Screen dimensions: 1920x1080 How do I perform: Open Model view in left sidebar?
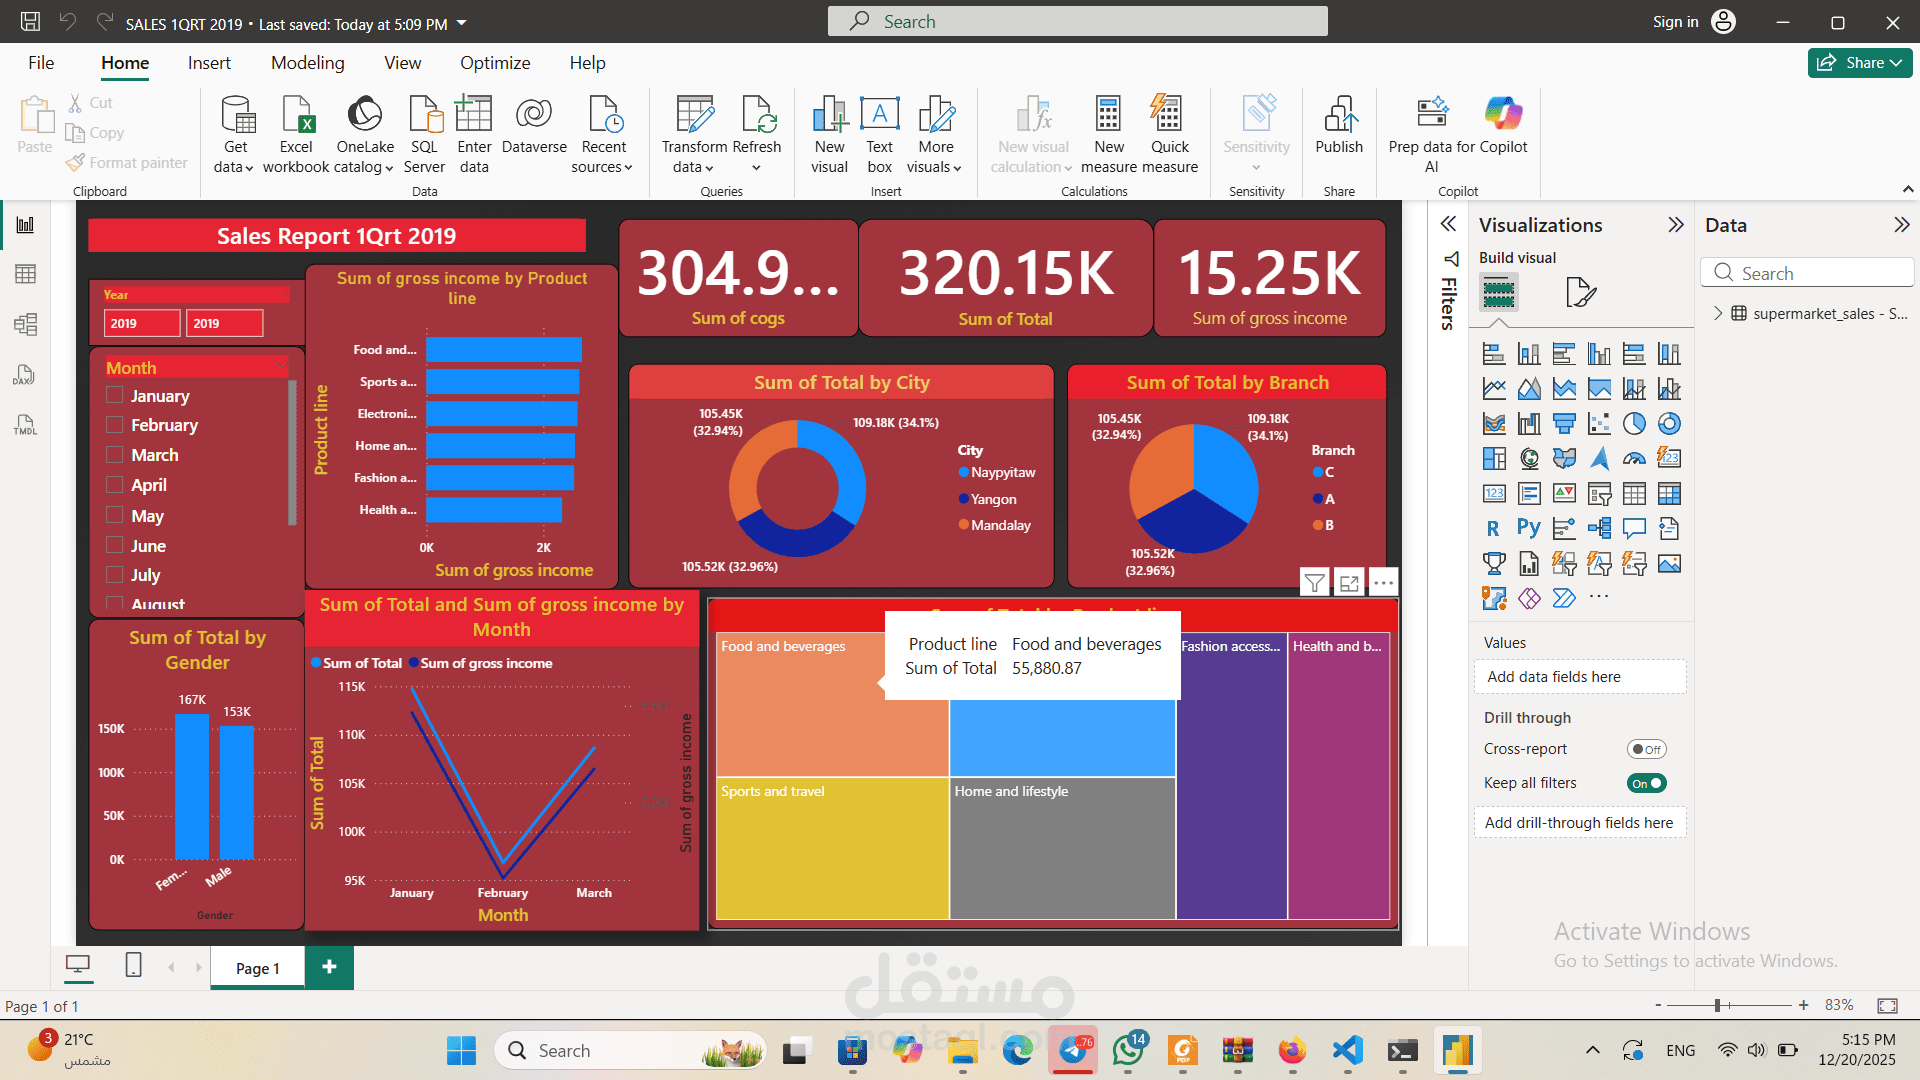click(25, 324)
